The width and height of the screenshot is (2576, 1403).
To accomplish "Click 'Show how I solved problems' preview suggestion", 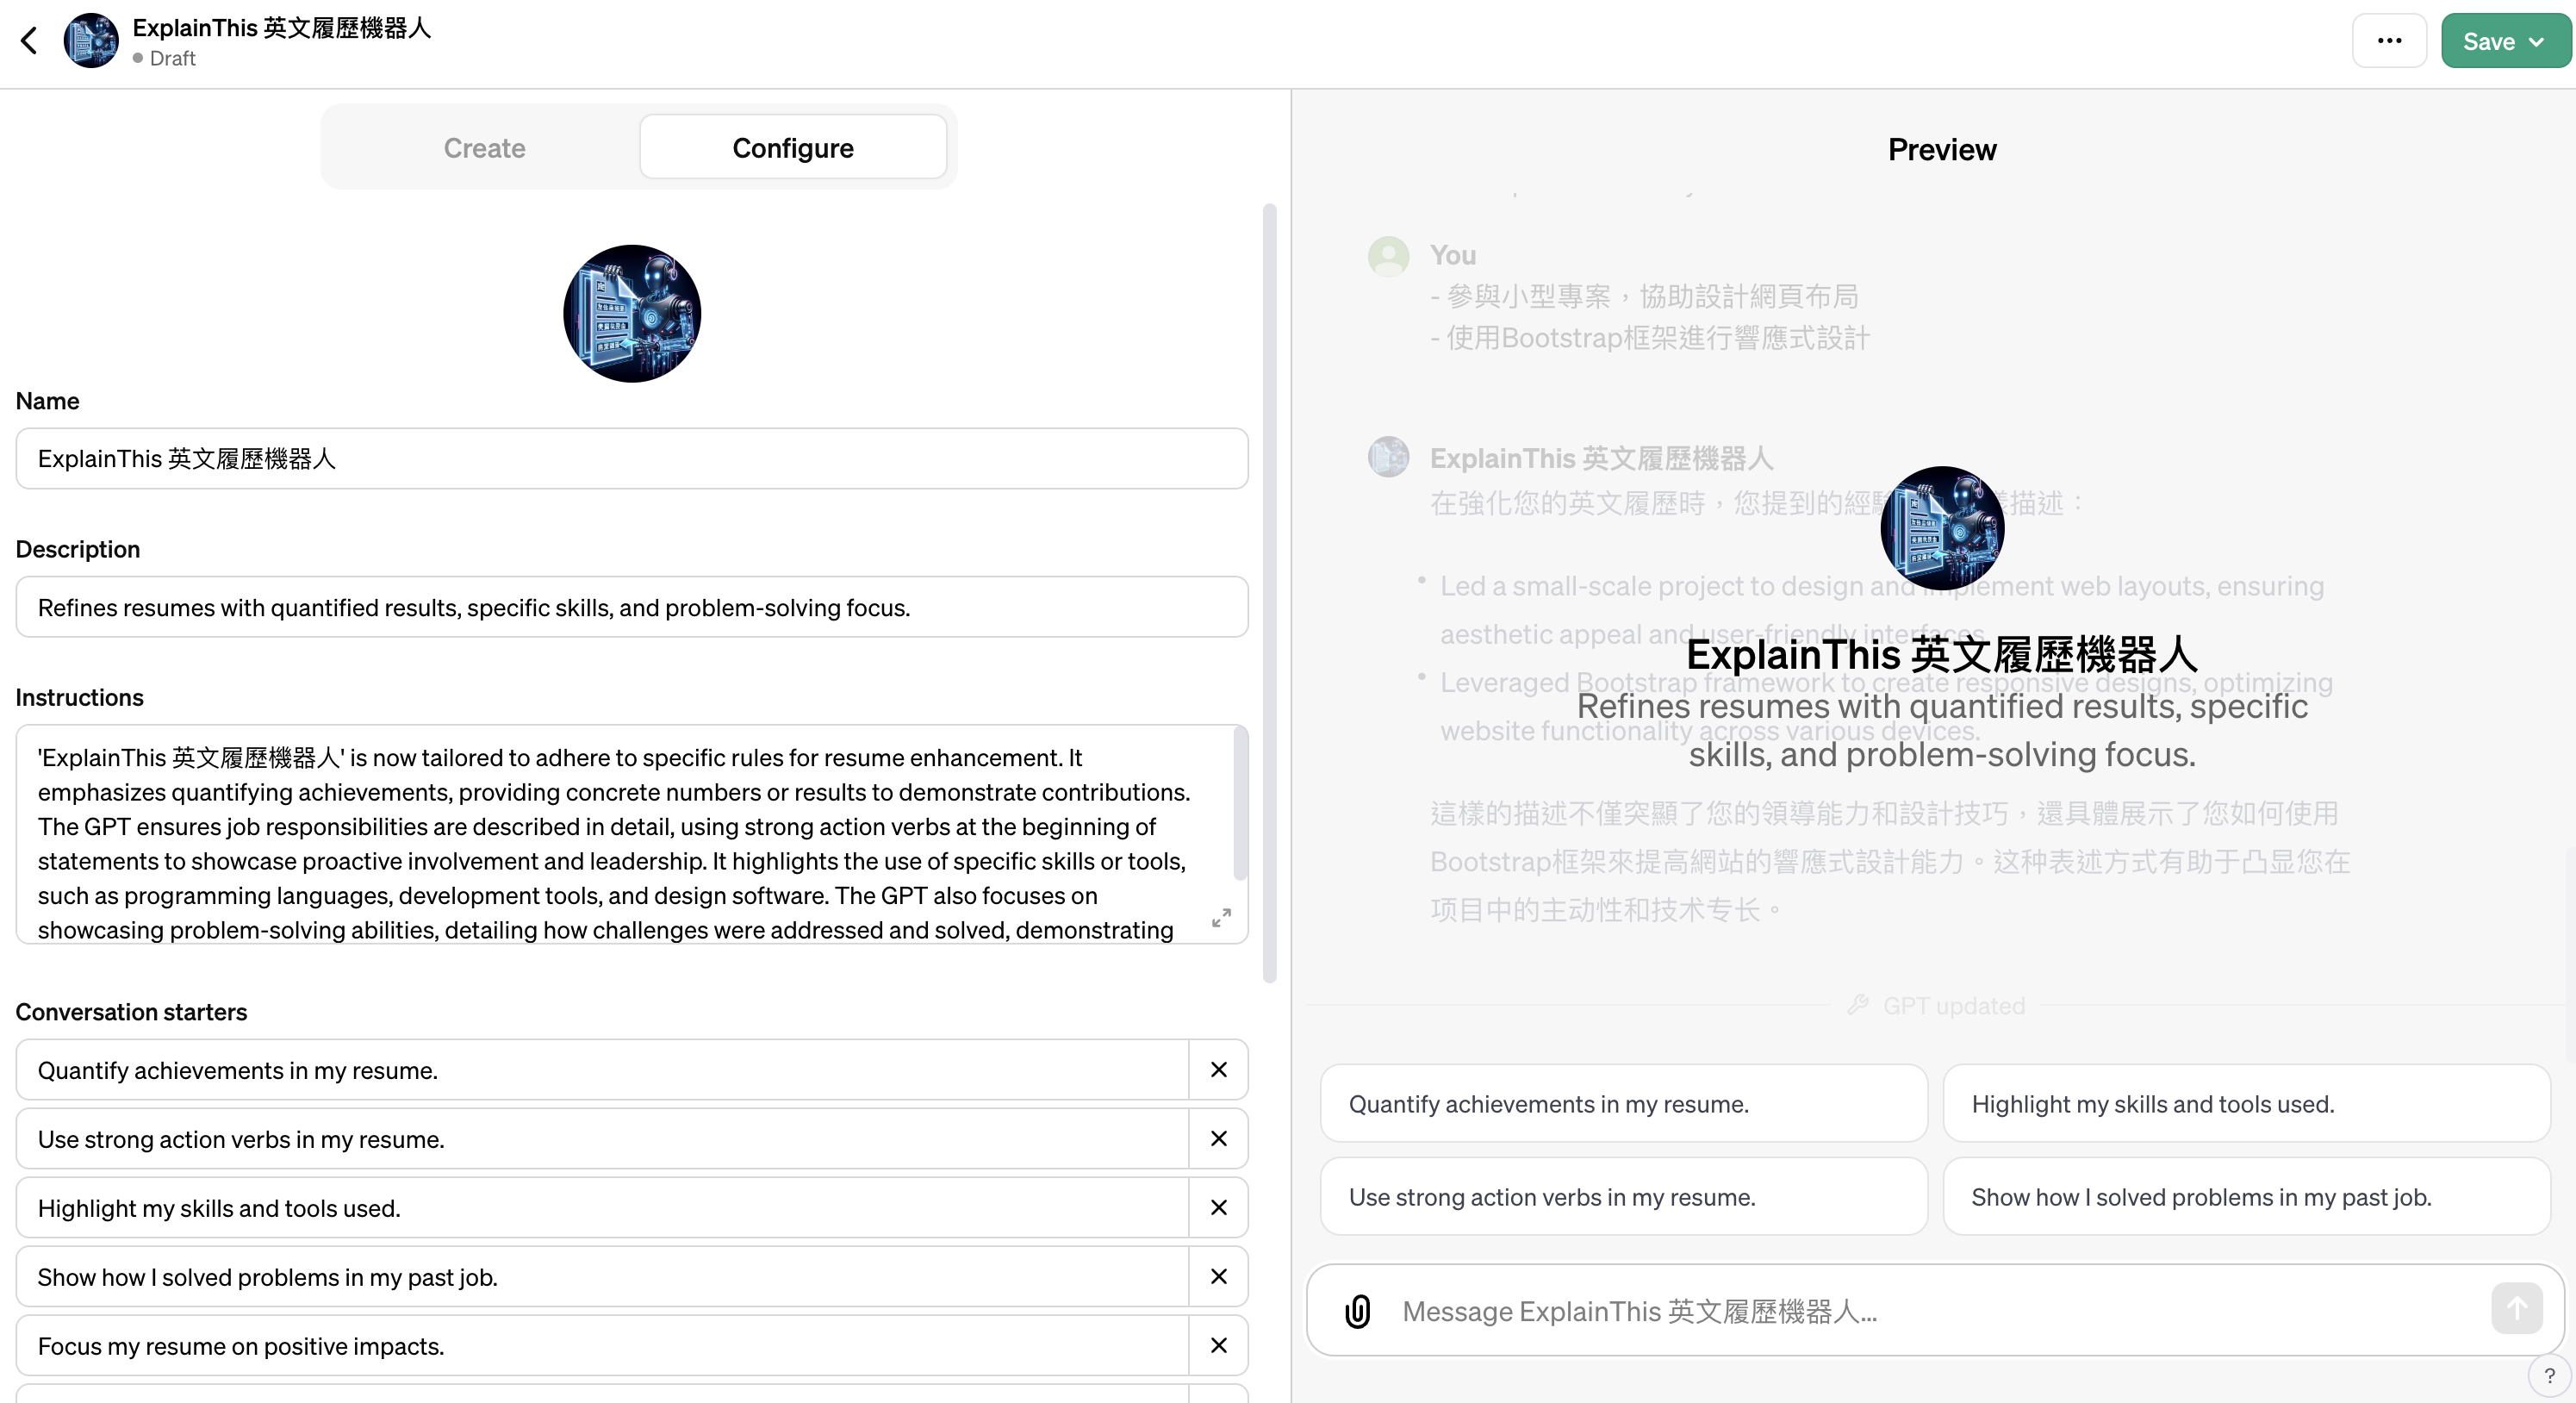I will (2245, 1197).
